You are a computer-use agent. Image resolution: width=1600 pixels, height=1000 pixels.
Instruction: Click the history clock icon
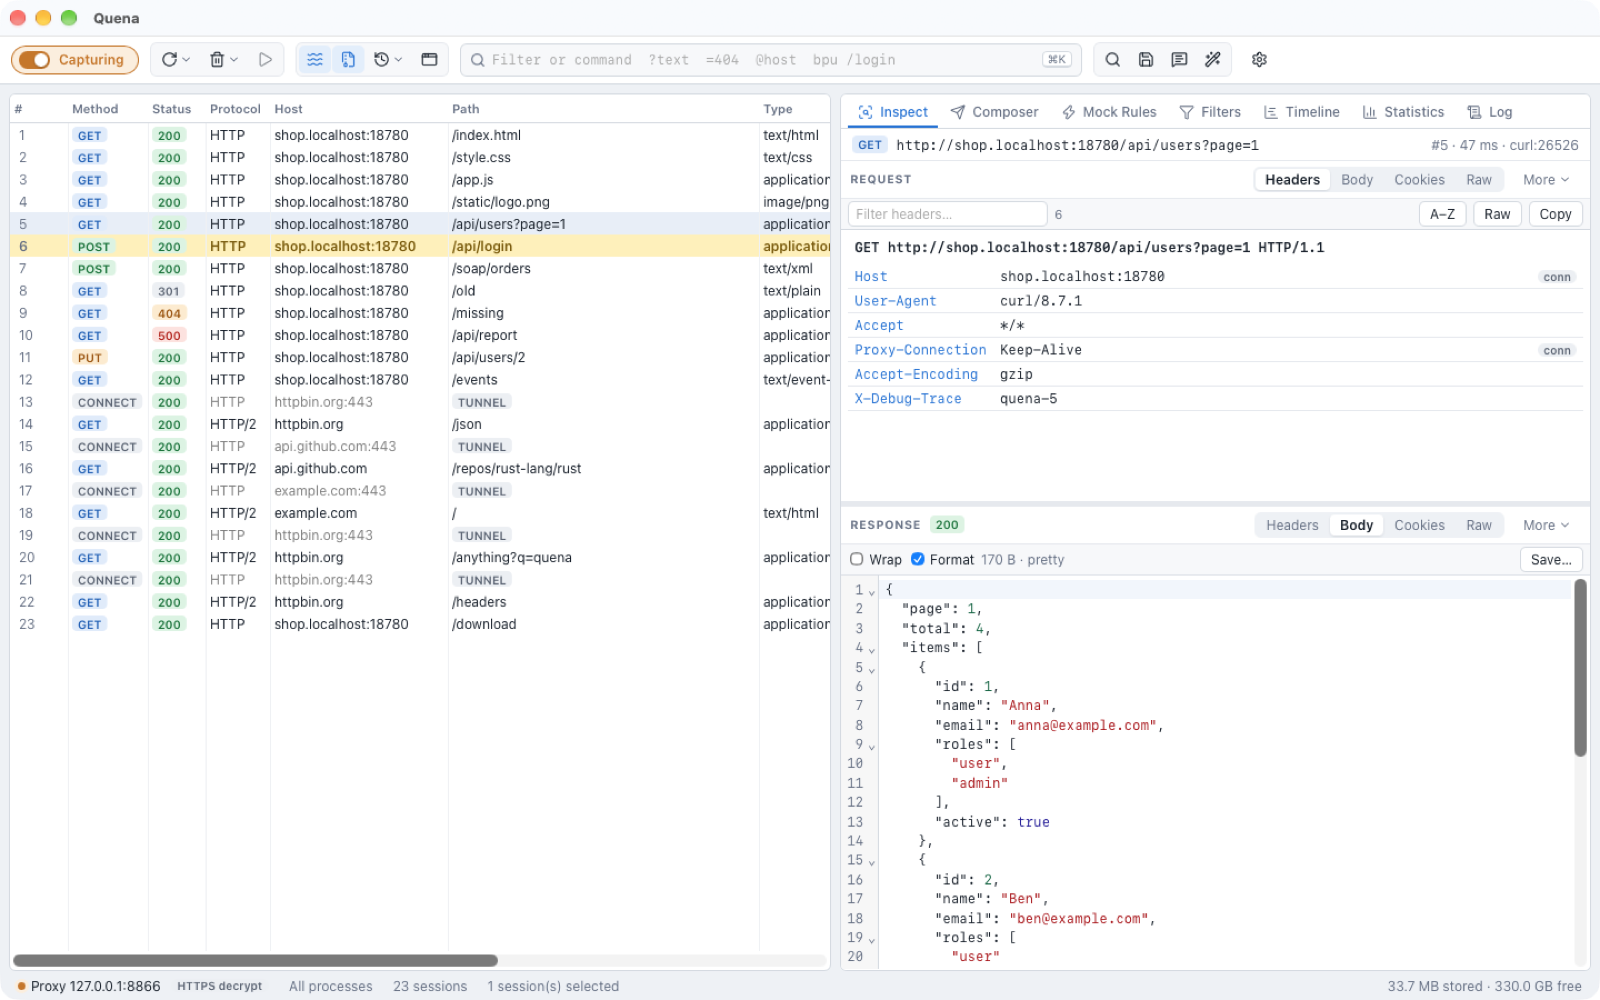381,60
